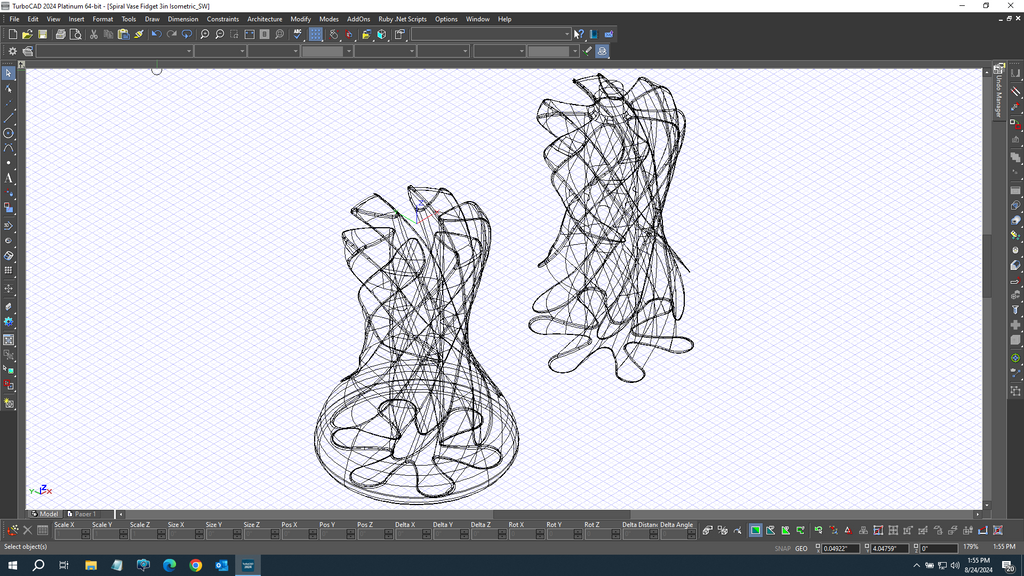Click the horizontal scrollbar thumb
This screenshot has width=1024, height=576.
(x=562, y=514)
